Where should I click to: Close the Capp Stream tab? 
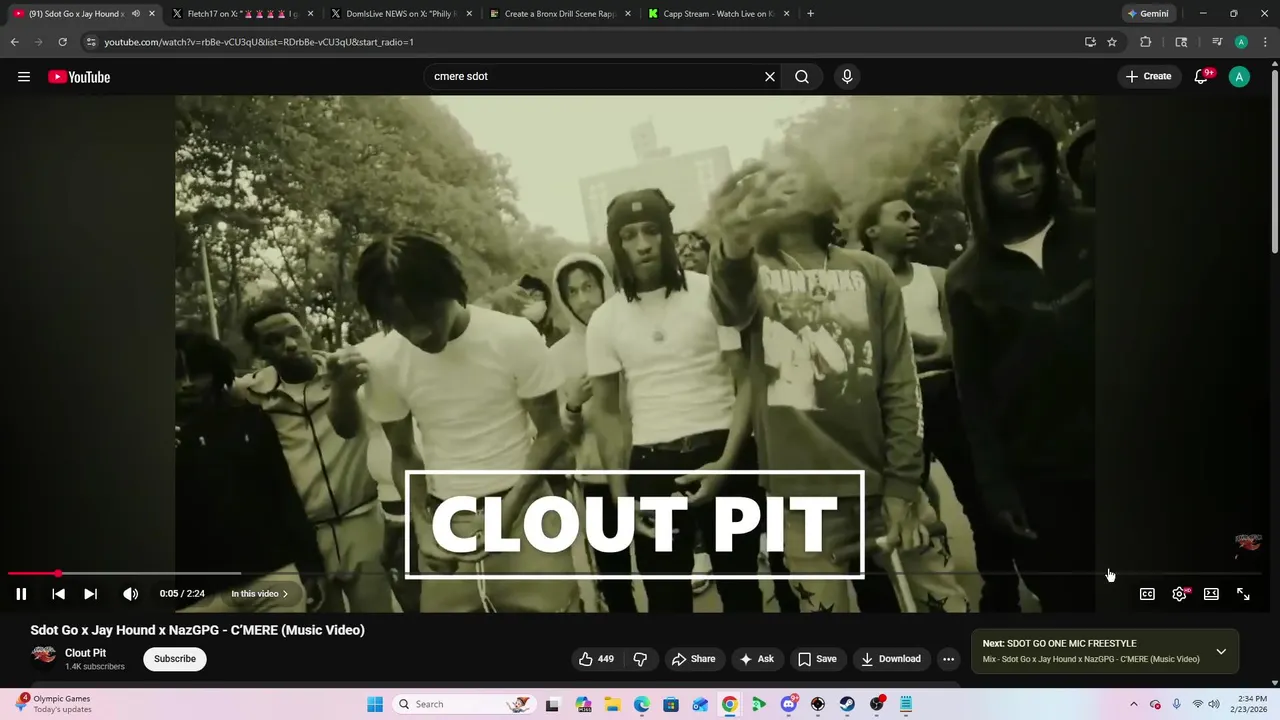(787, 14)
